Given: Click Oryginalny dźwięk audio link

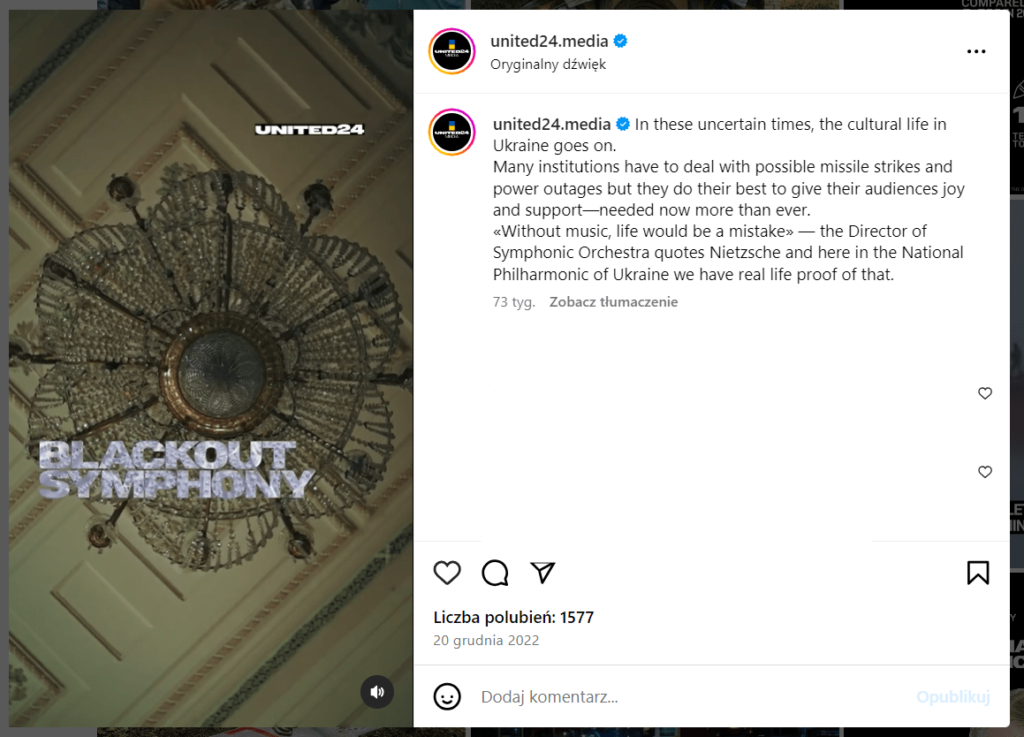Looking at the screenshot, I should [x=548, y=64].
